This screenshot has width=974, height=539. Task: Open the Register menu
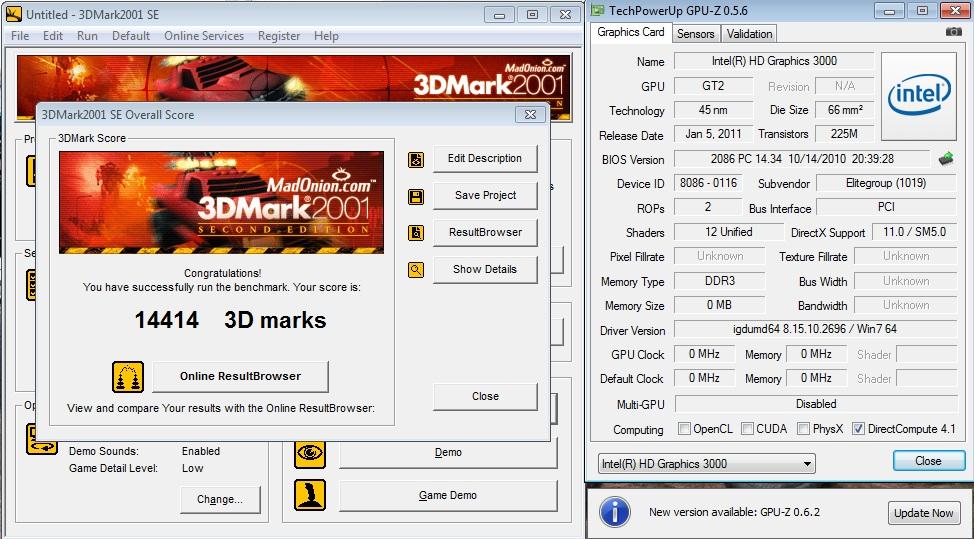pos(279,36)
